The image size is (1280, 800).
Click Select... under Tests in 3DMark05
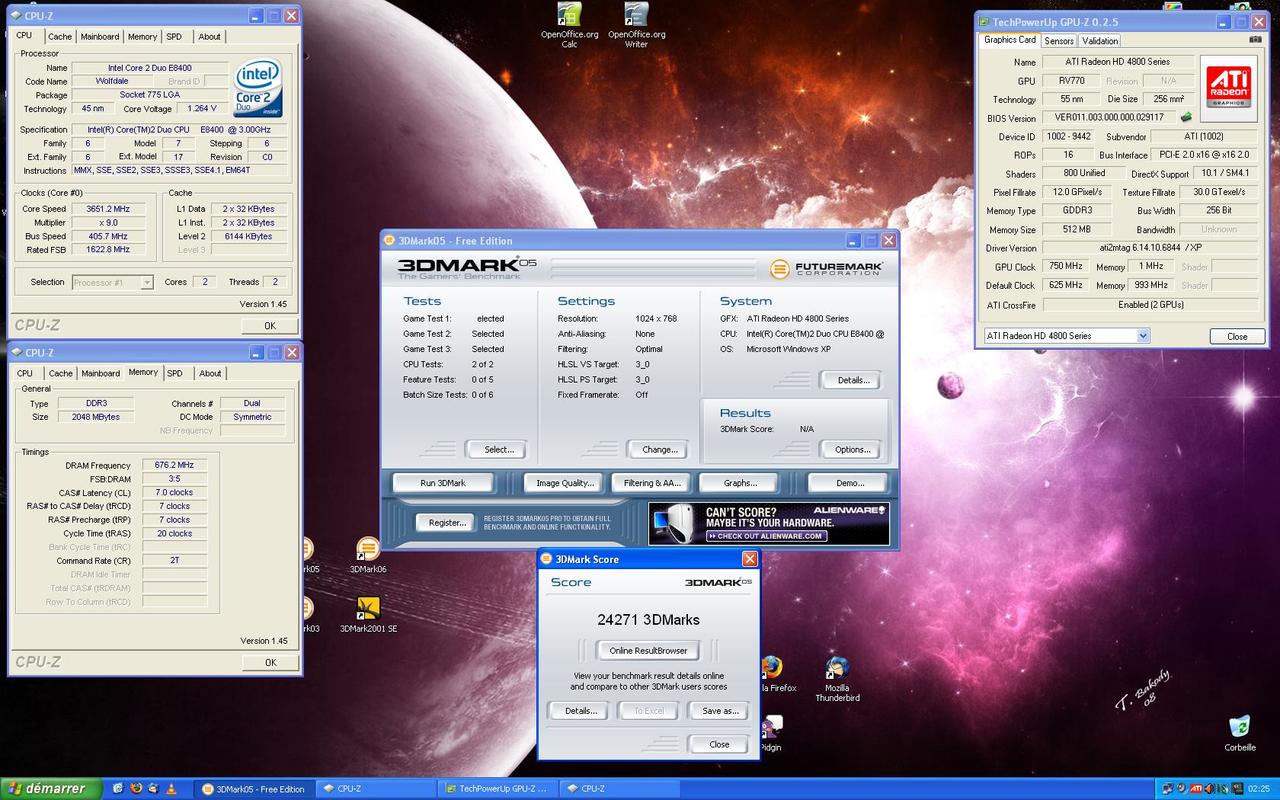pos(499,450)
